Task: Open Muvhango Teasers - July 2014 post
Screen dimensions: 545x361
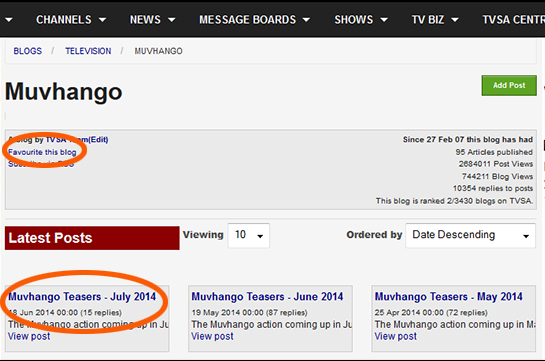Action: [82, 297]
